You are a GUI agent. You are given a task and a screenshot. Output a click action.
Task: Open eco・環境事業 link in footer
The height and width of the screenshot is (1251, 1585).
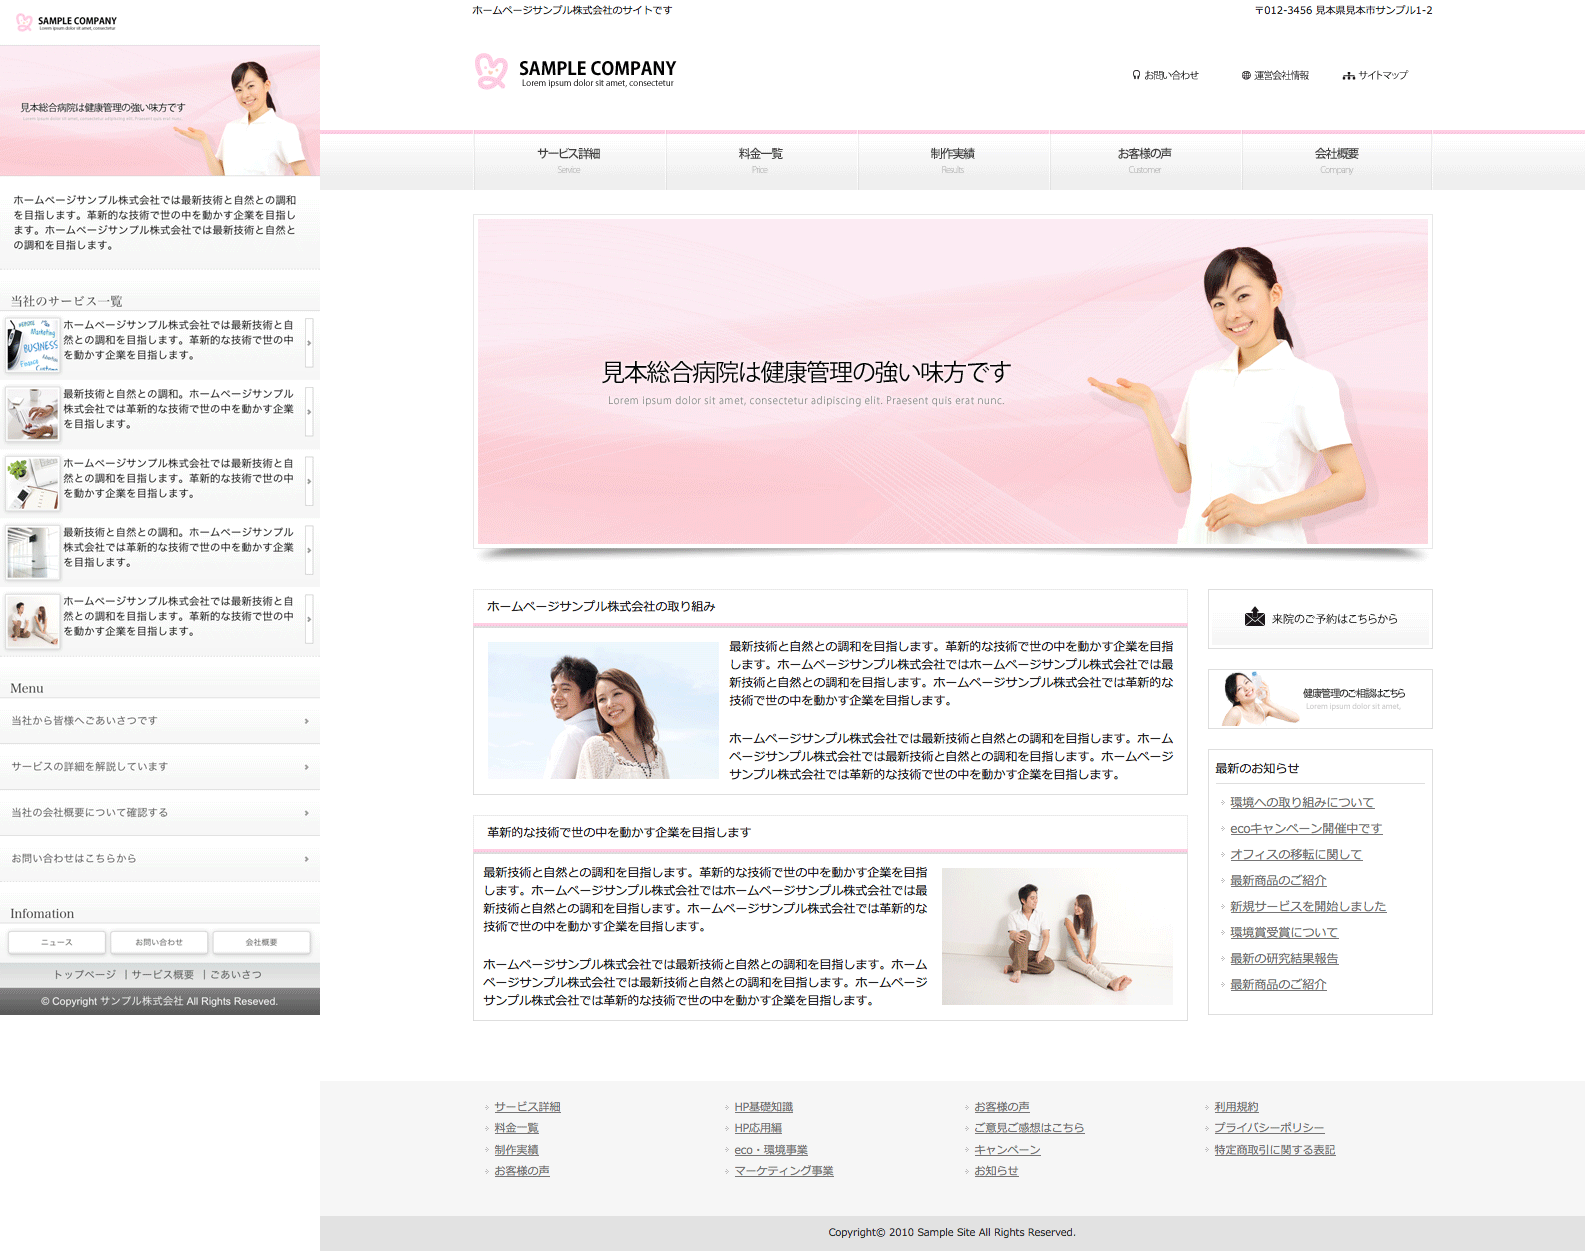770,1150
